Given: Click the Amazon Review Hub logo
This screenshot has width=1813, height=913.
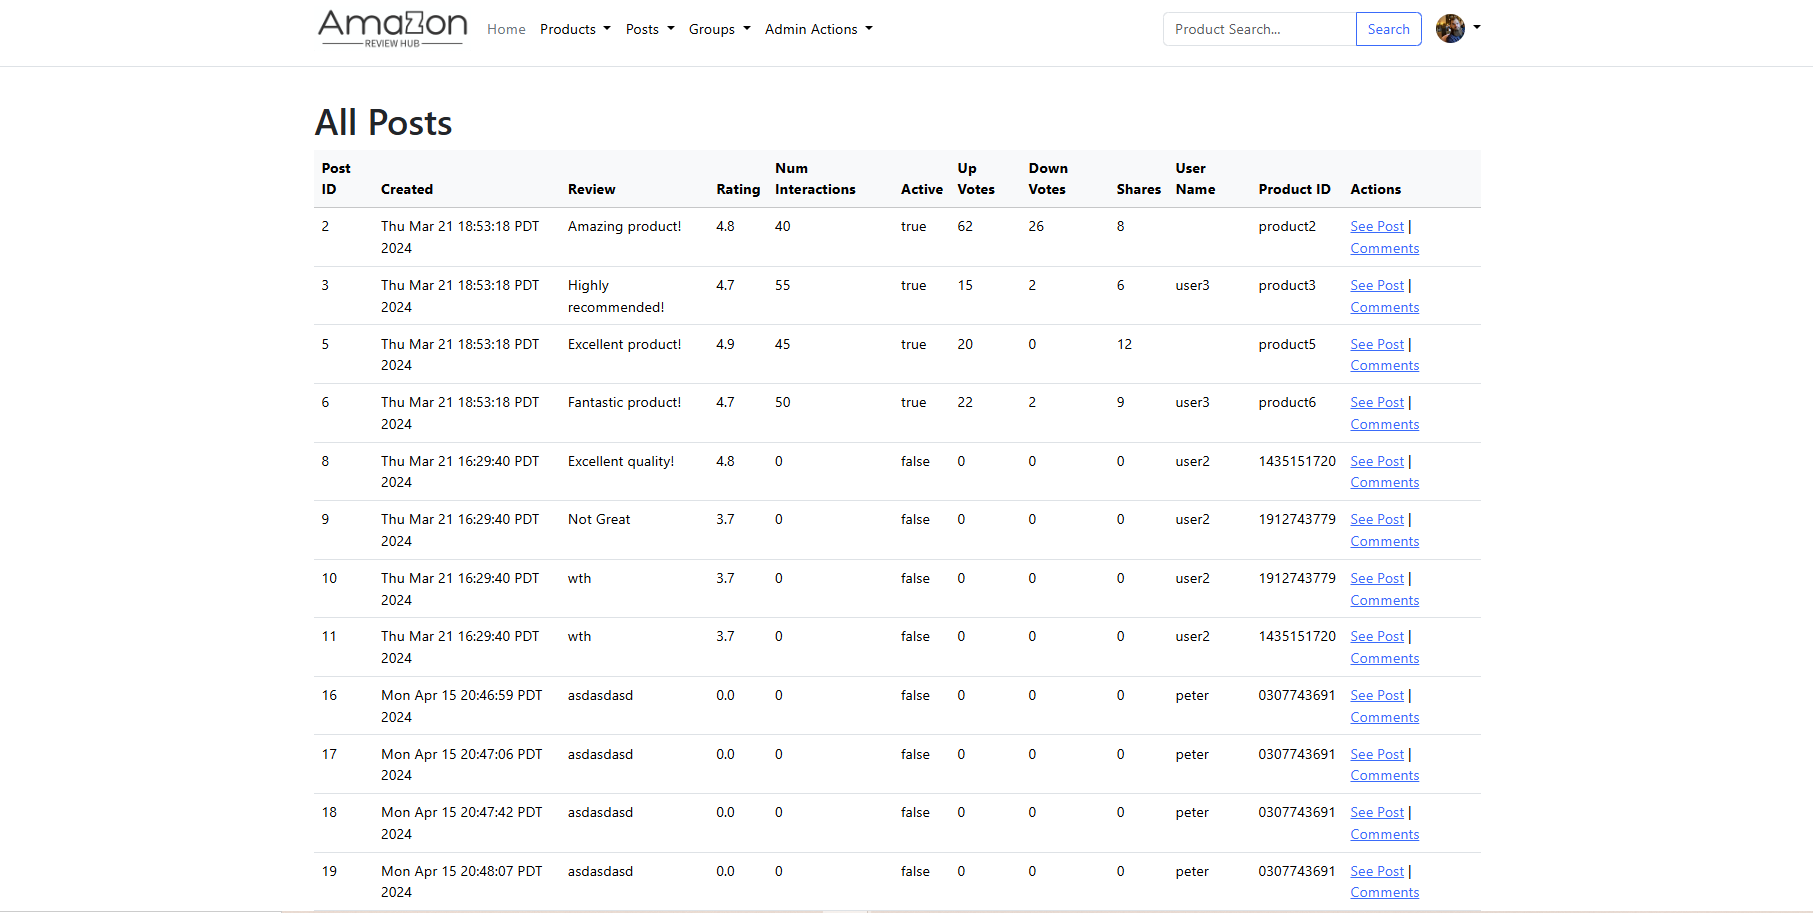Looking at the screenshot, I should 393,29.
